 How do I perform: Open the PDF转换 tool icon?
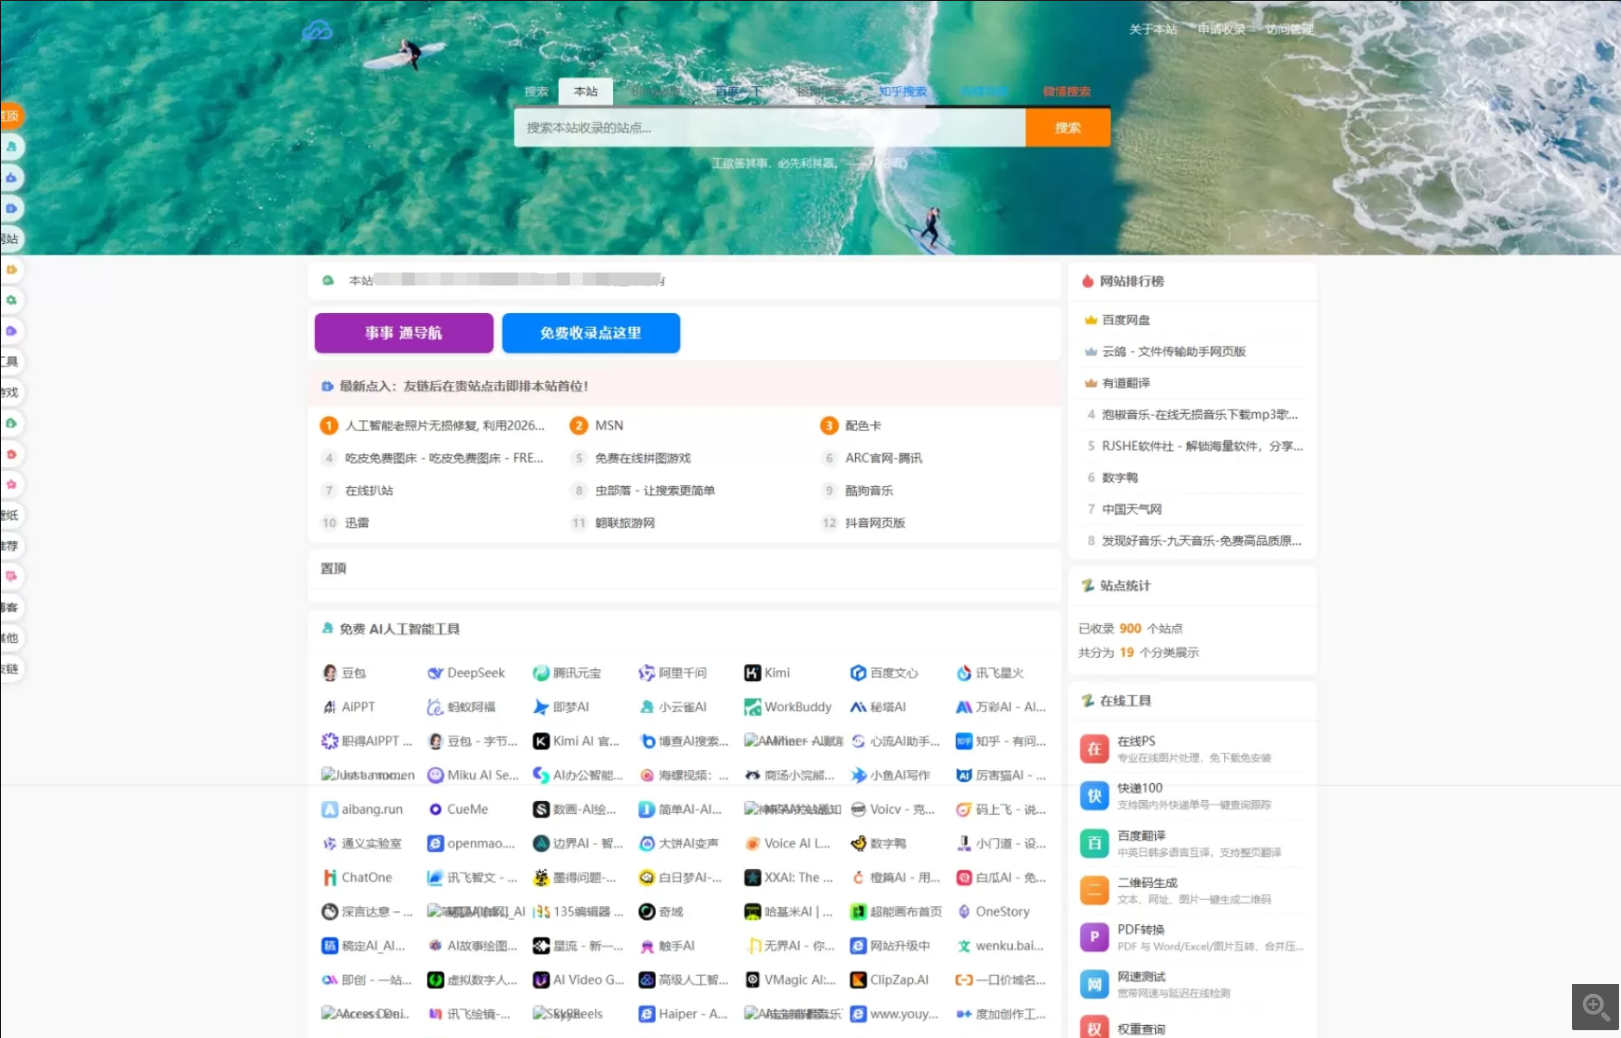point(1094,937)
